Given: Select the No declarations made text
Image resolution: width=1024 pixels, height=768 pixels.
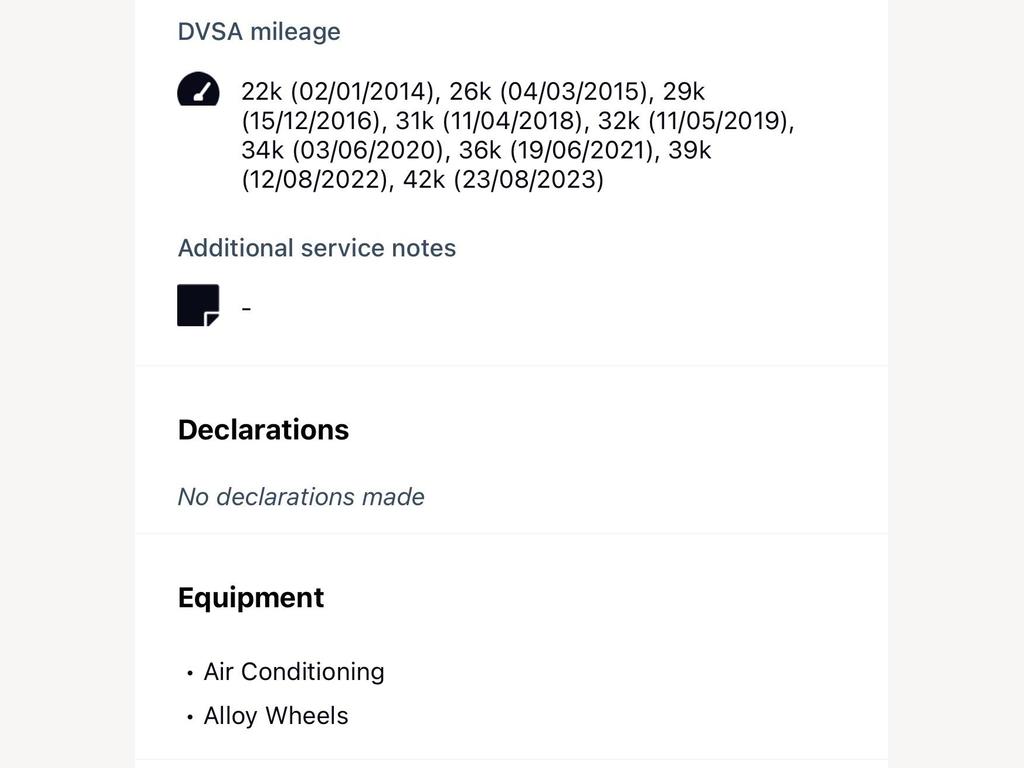Looking at the screenshot, I should pyautogui.click(x=301, y=497).
